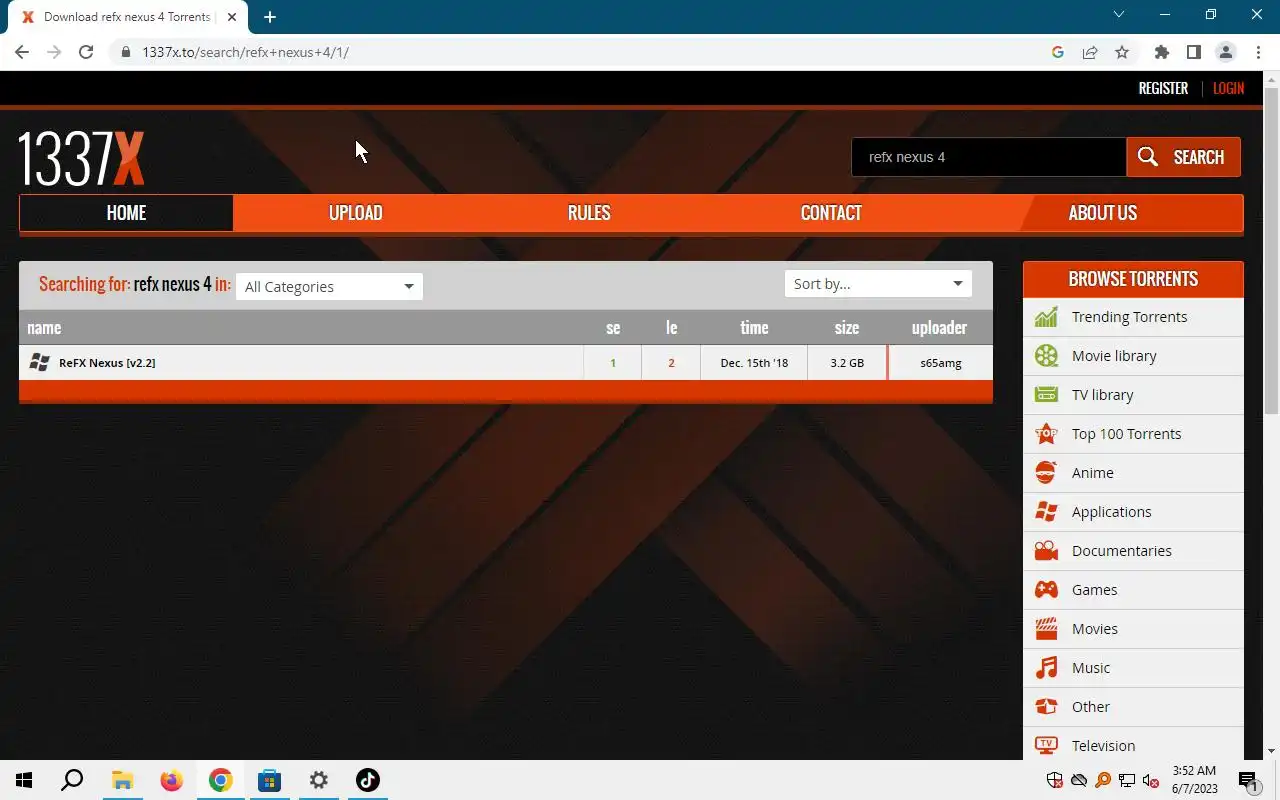Click the page vertical scrollbar
1280x800 pixels.
pyautogui.click(x=1272, y=250)
